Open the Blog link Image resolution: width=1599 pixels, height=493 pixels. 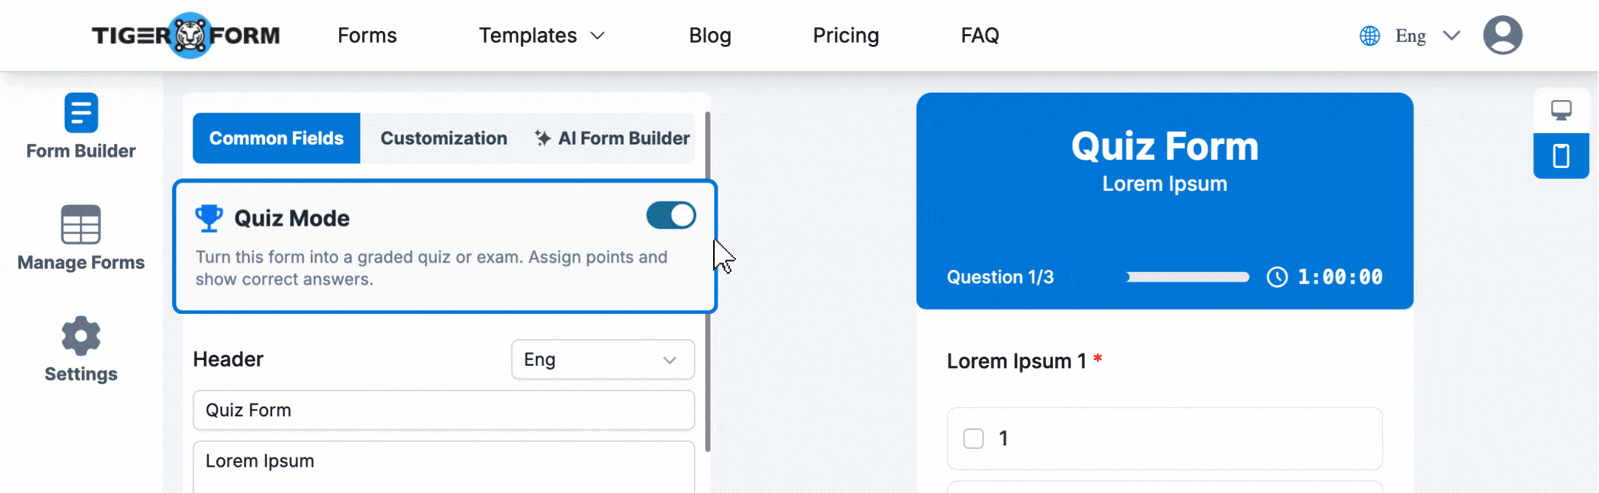[x=710, y=36]
